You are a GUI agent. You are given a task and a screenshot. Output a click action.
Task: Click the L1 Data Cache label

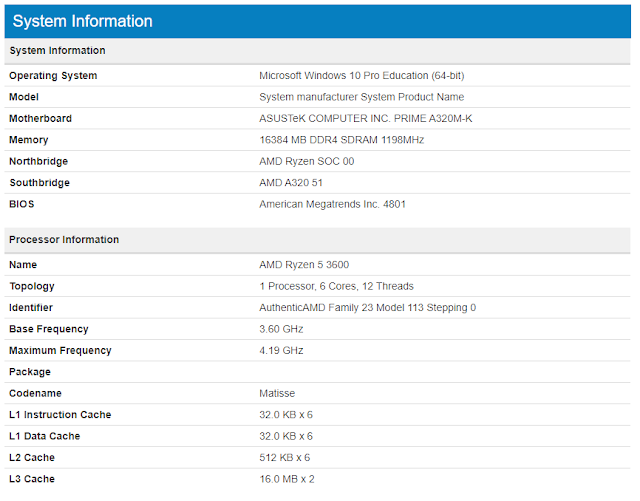44,436
